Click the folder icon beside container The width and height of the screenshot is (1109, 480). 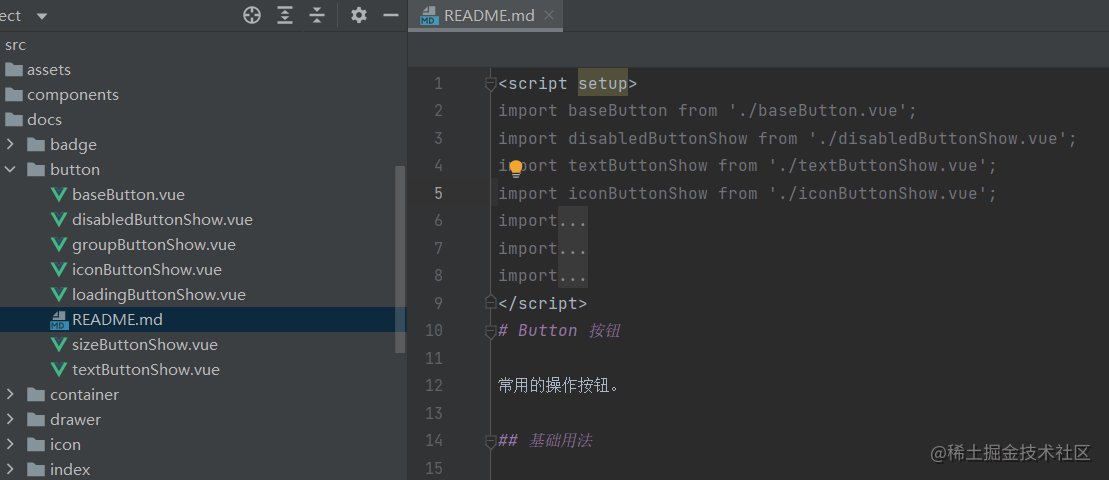point(36,394)
